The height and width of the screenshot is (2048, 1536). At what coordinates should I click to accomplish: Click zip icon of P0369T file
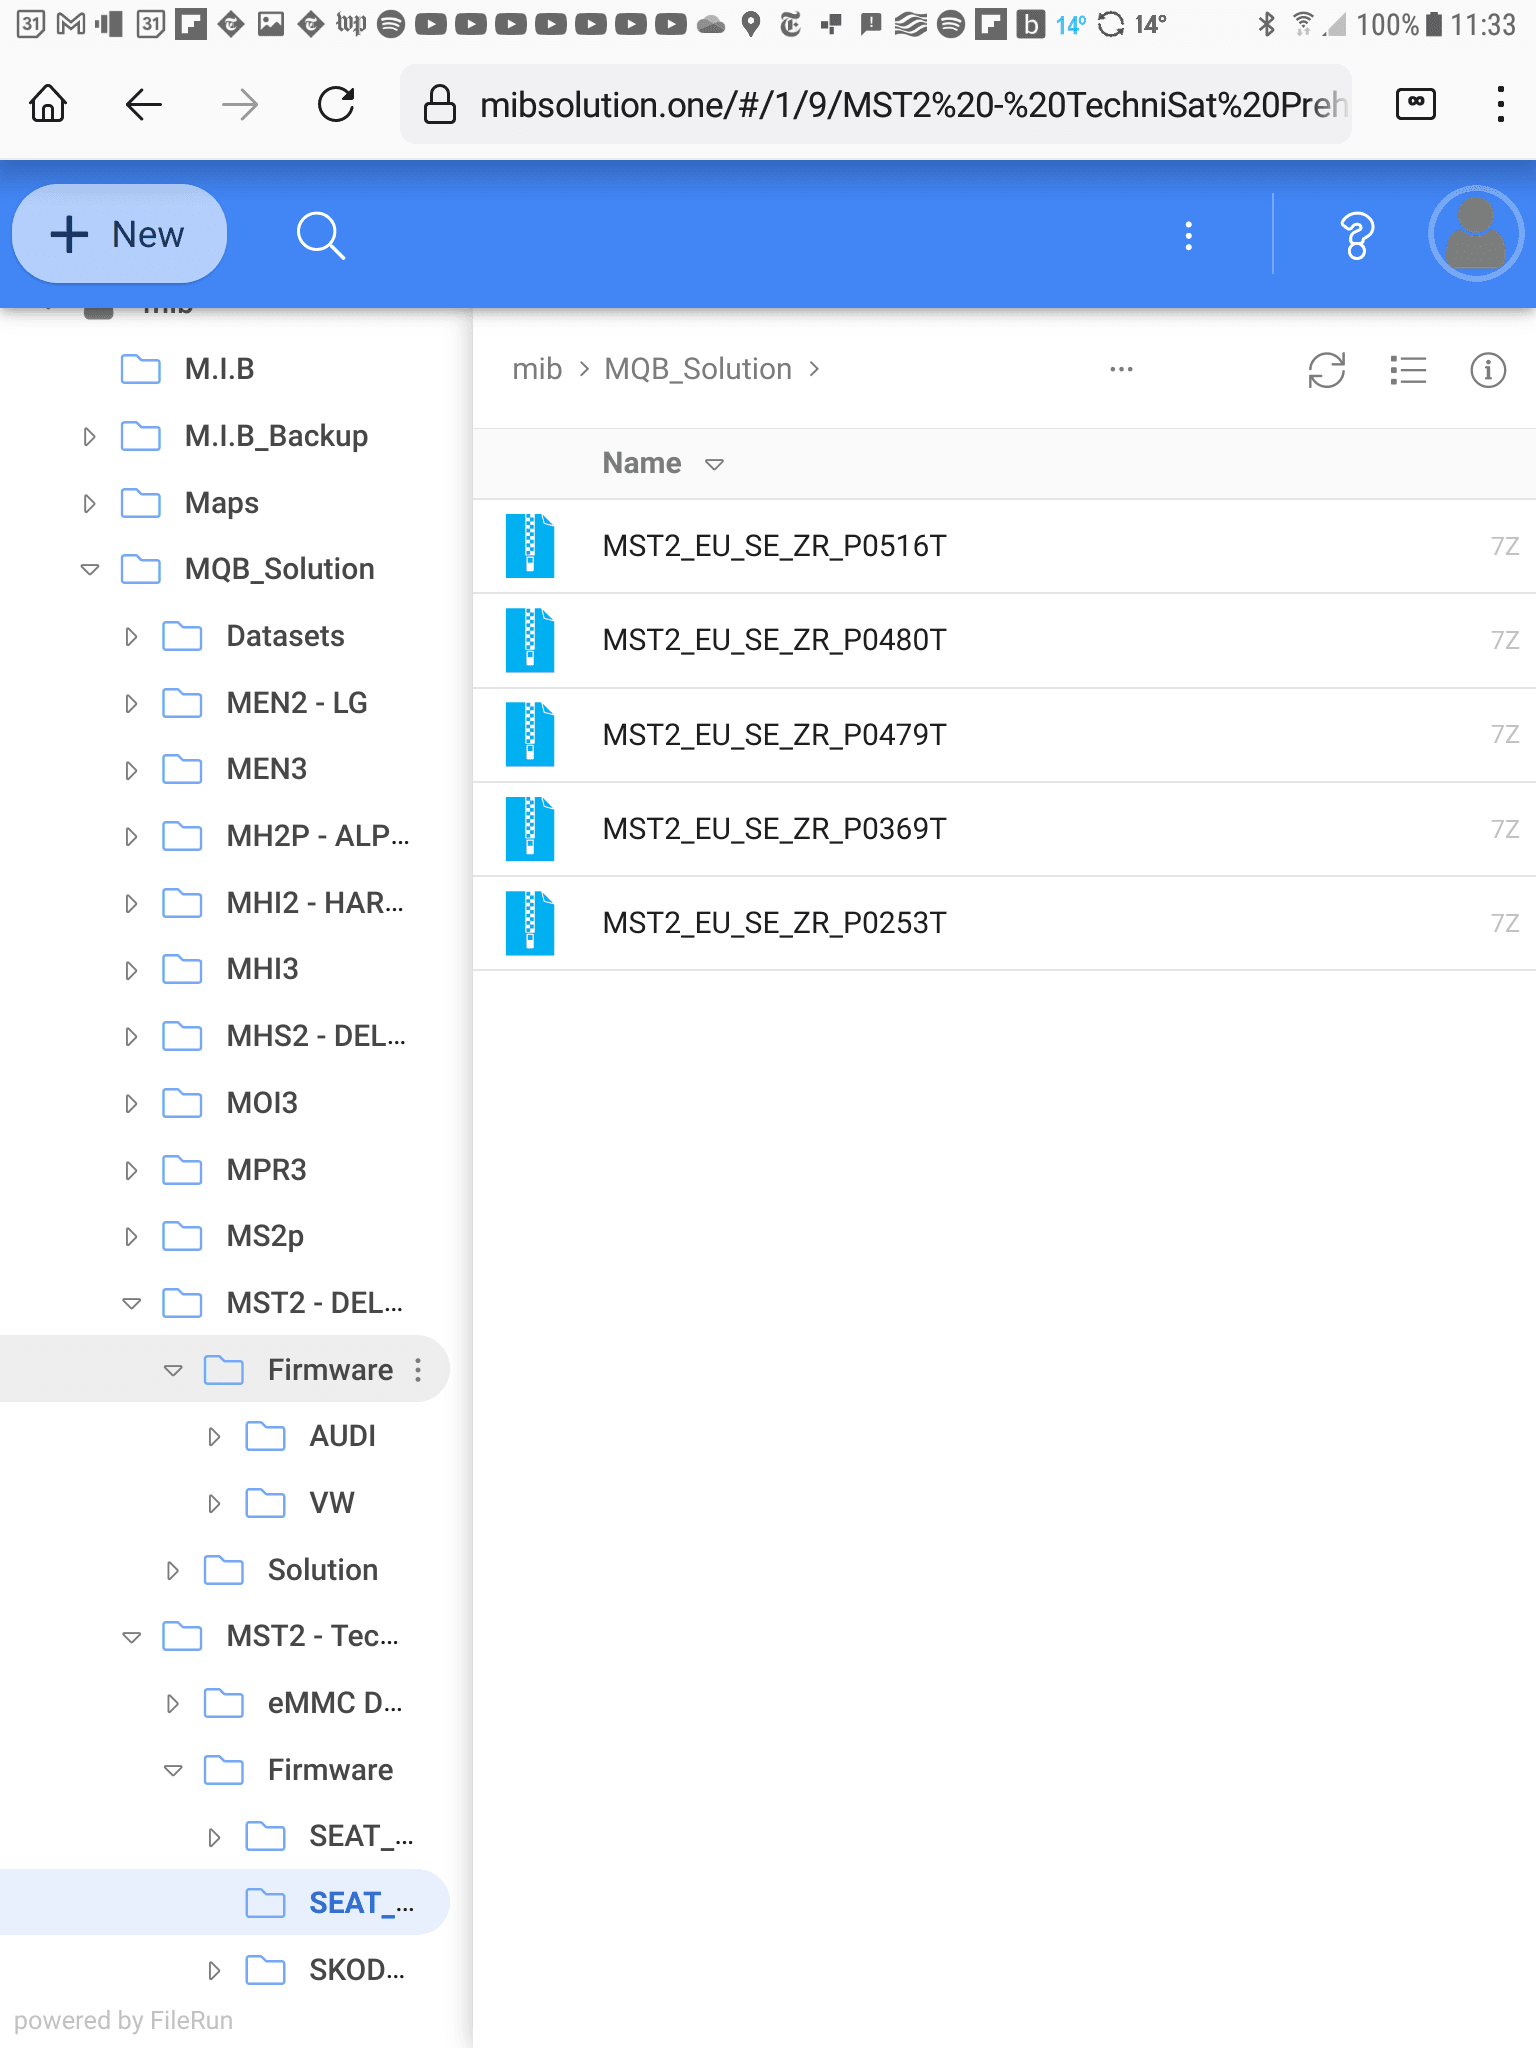[x=530, y=829]
